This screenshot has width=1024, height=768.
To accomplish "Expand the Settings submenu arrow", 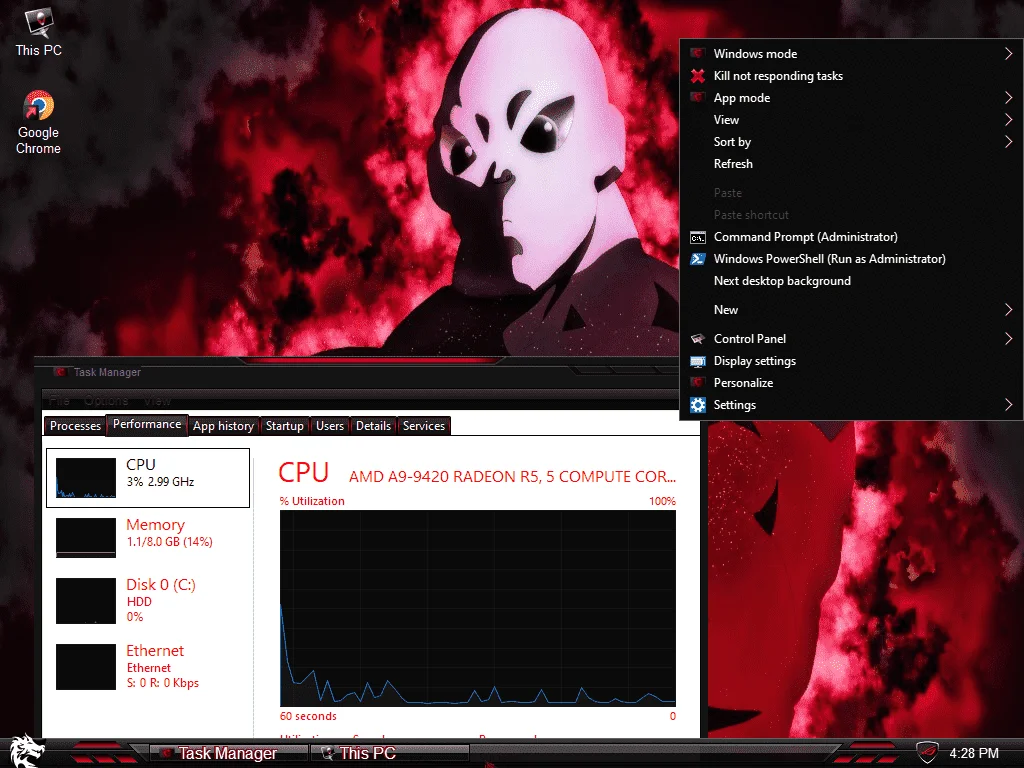I will coord(1008,405).
